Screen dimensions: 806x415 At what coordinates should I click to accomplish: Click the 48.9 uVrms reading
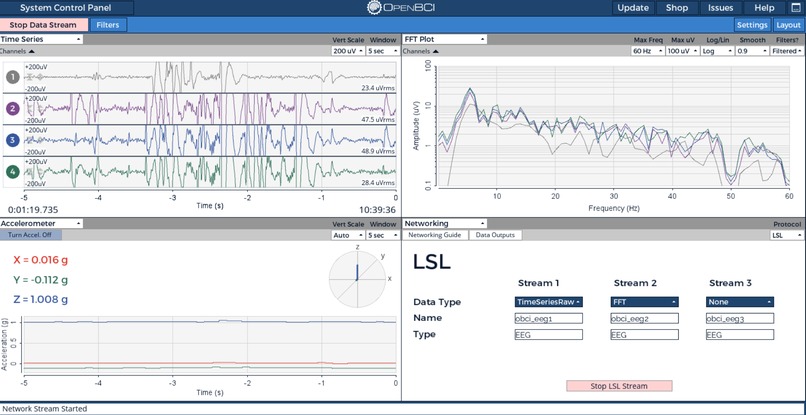pyautogui.click(x=378, y=152)
